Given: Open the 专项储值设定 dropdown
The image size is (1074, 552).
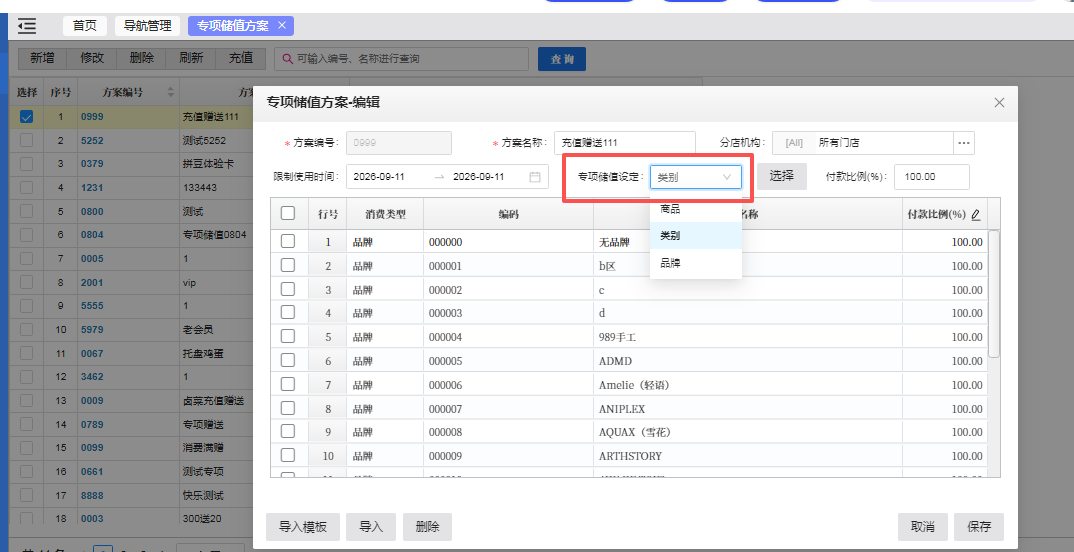Looking at the screenshot, I should [696, 177].
